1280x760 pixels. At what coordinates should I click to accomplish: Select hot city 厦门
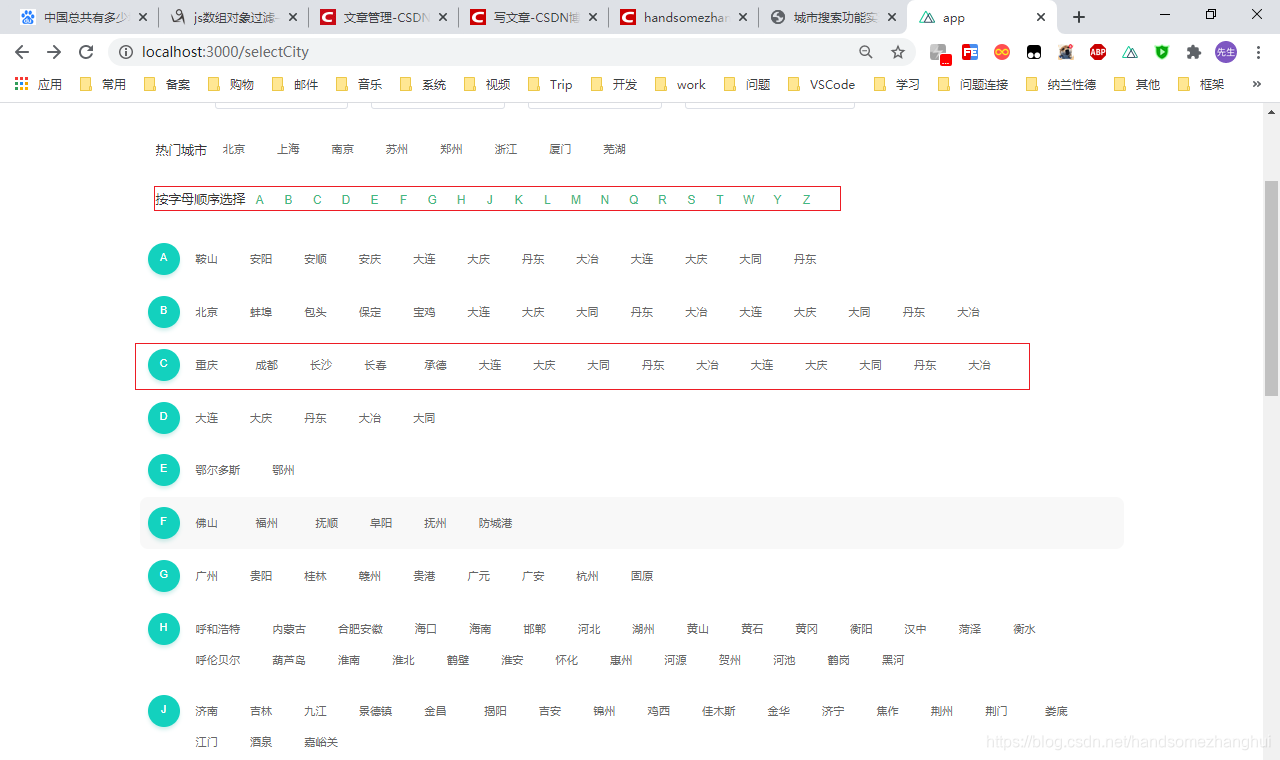click(x=560, y=149)
